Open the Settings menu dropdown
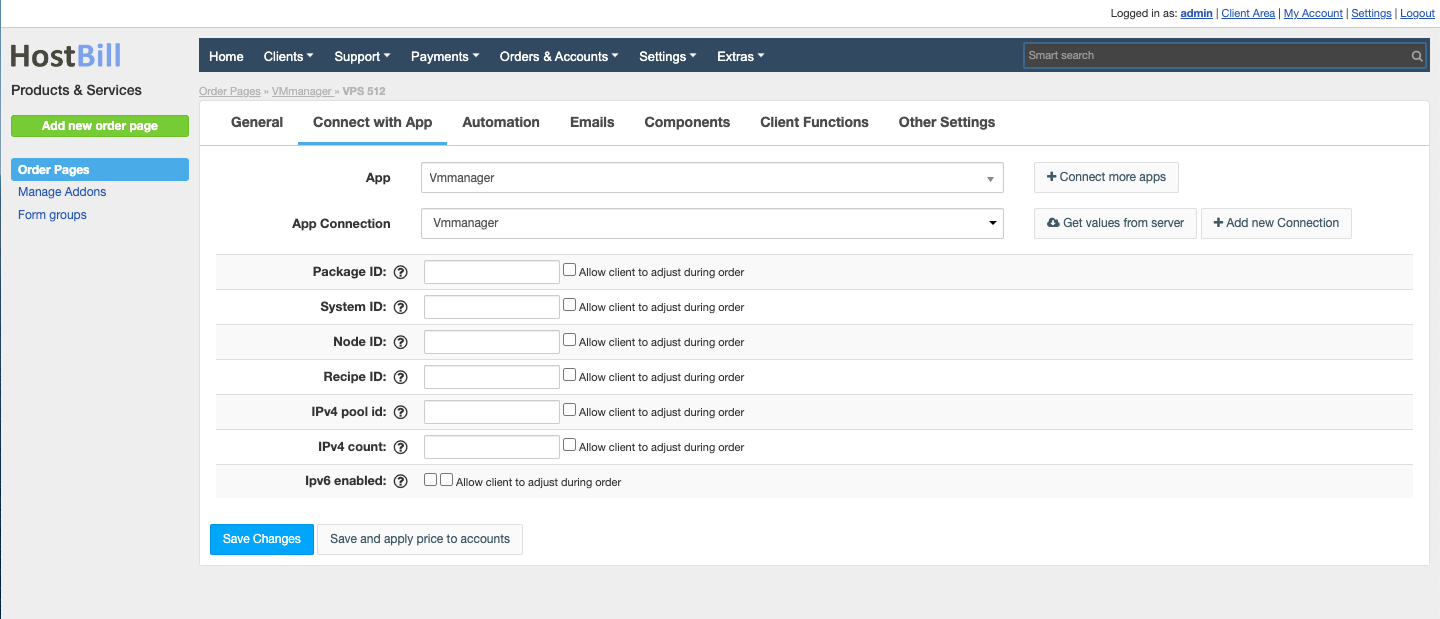The height and width of the screenshot is (619, 1440). 667,56
